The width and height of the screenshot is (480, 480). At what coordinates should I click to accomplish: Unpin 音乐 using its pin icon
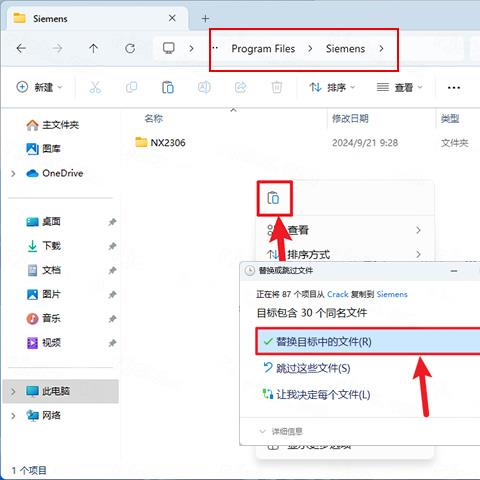(x=112, y=319)
